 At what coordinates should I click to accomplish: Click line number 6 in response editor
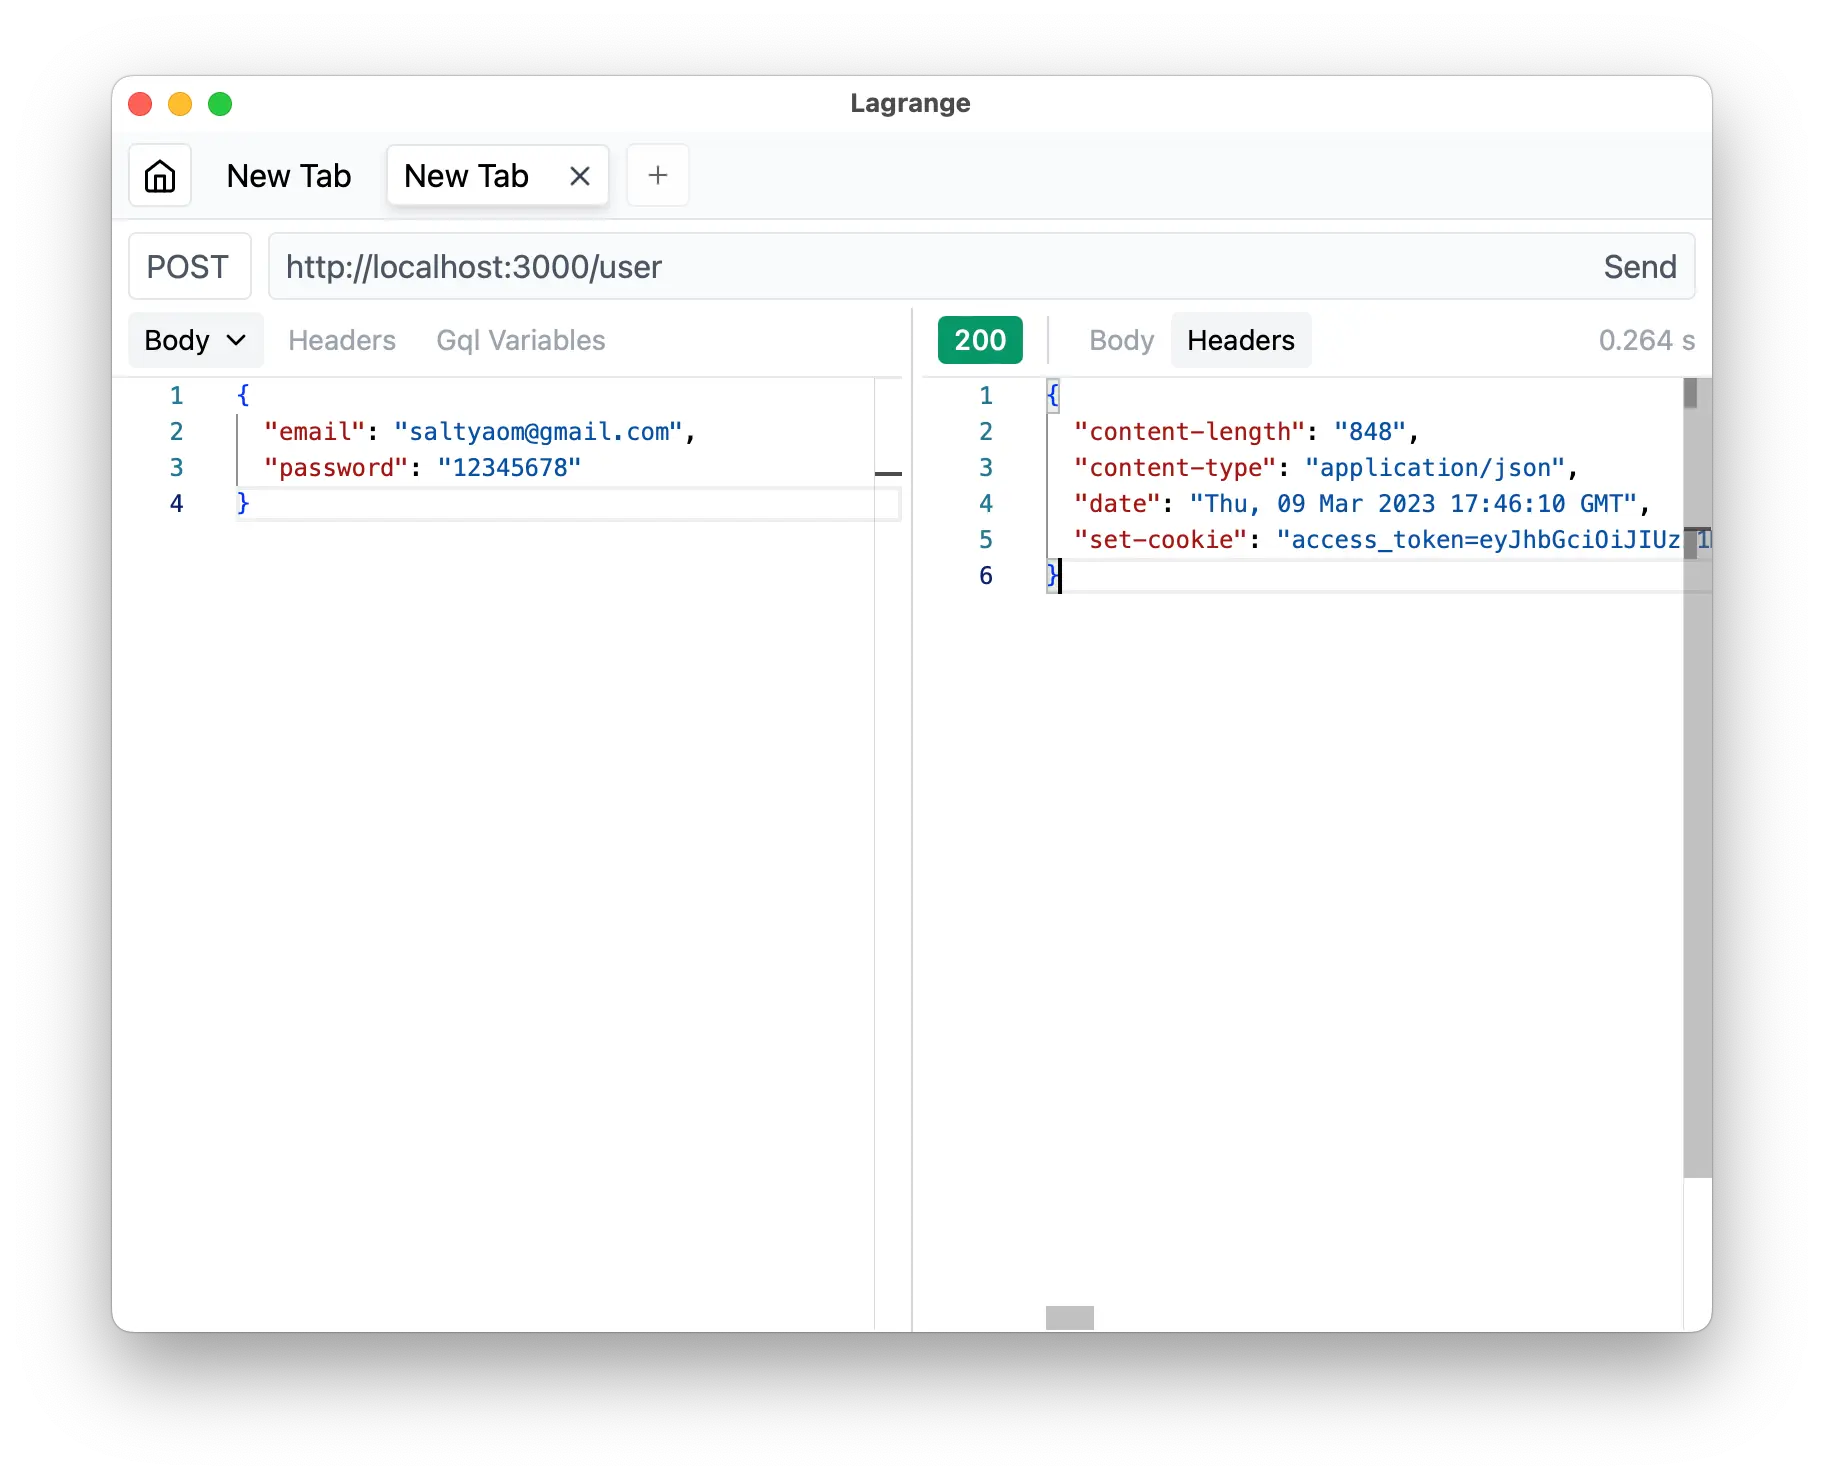tap(986, 576)
